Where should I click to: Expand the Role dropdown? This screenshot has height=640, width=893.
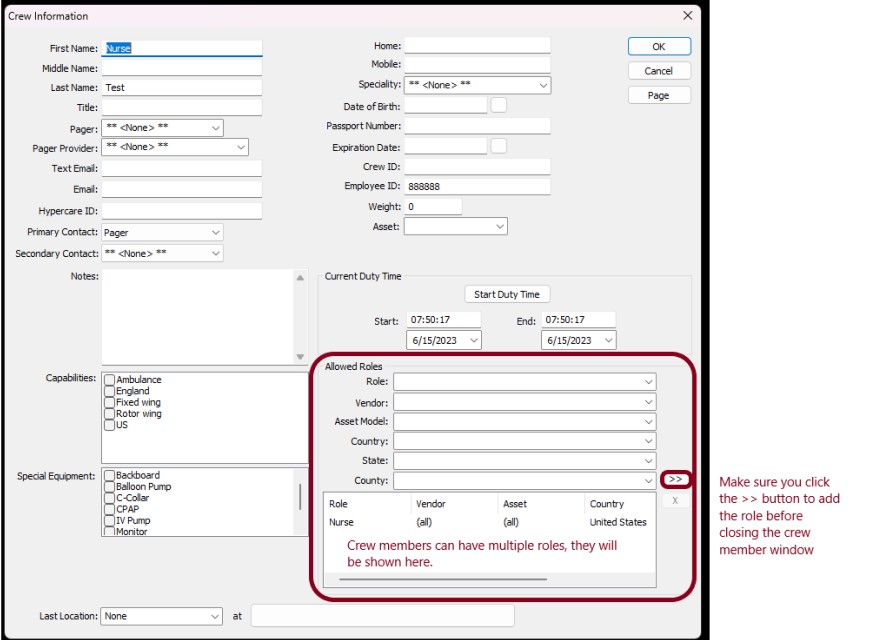(x=525, y=381)
